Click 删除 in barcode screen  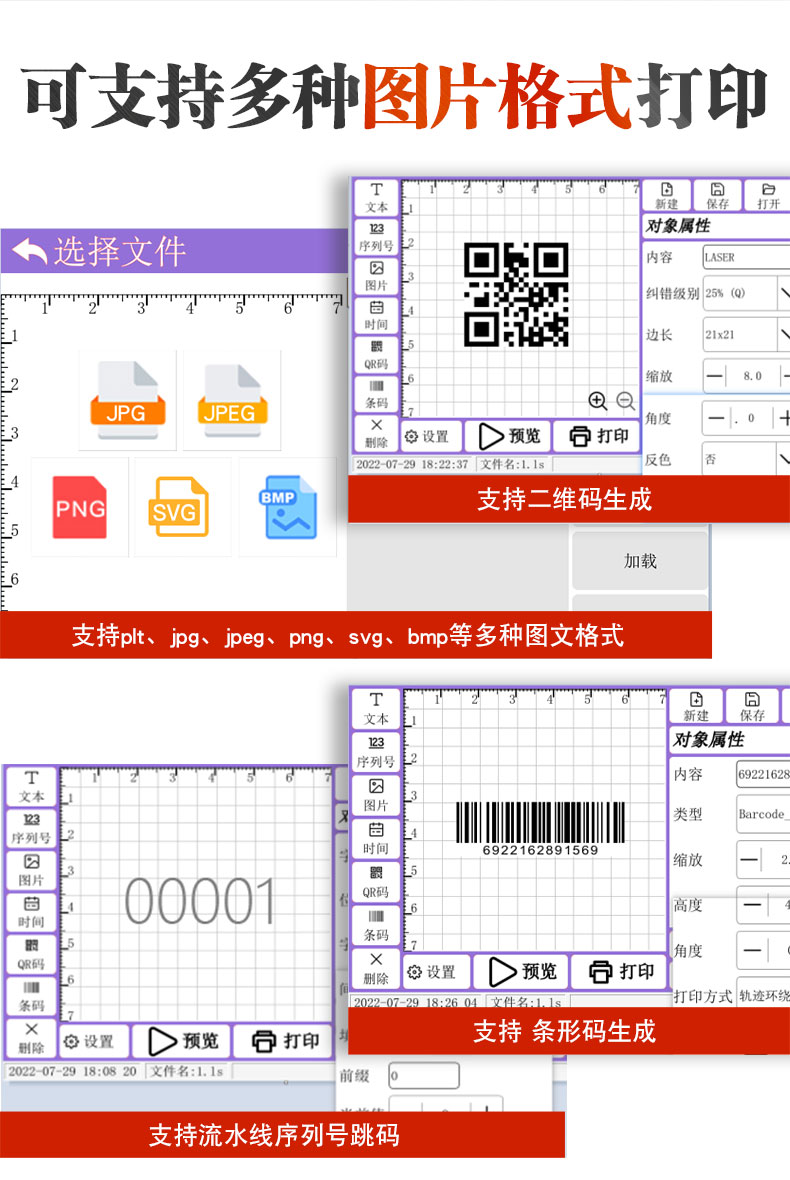375,970
